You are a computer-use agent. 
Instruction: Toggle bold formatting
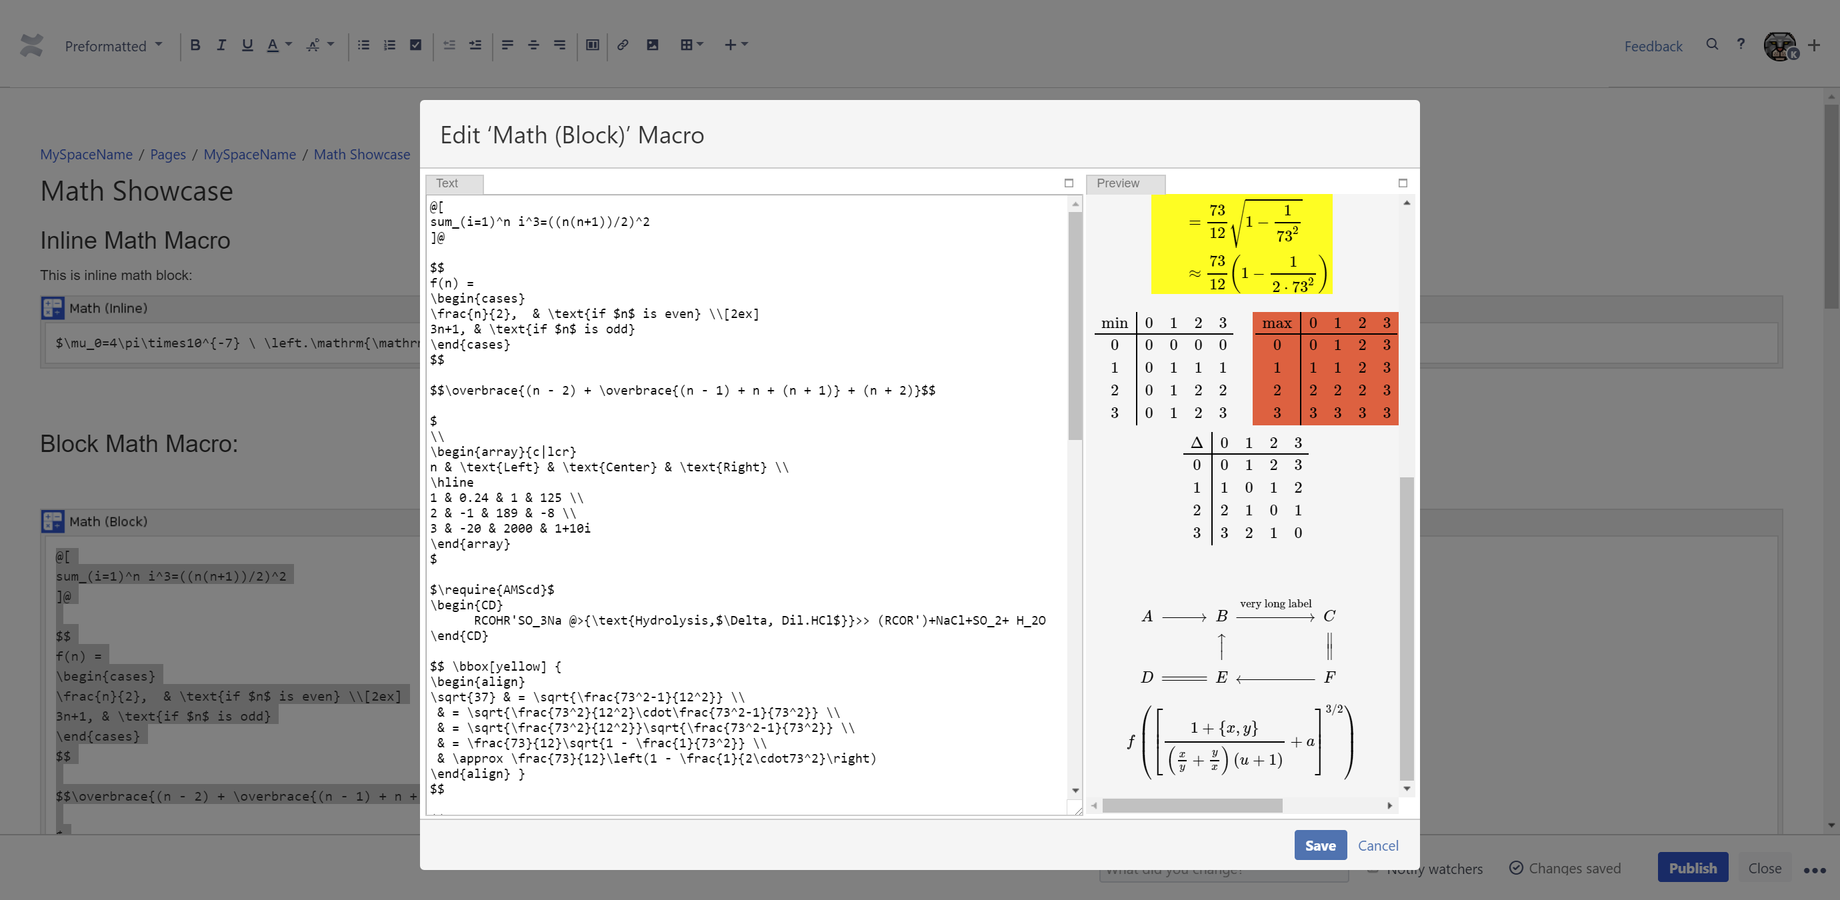point(195,45)
